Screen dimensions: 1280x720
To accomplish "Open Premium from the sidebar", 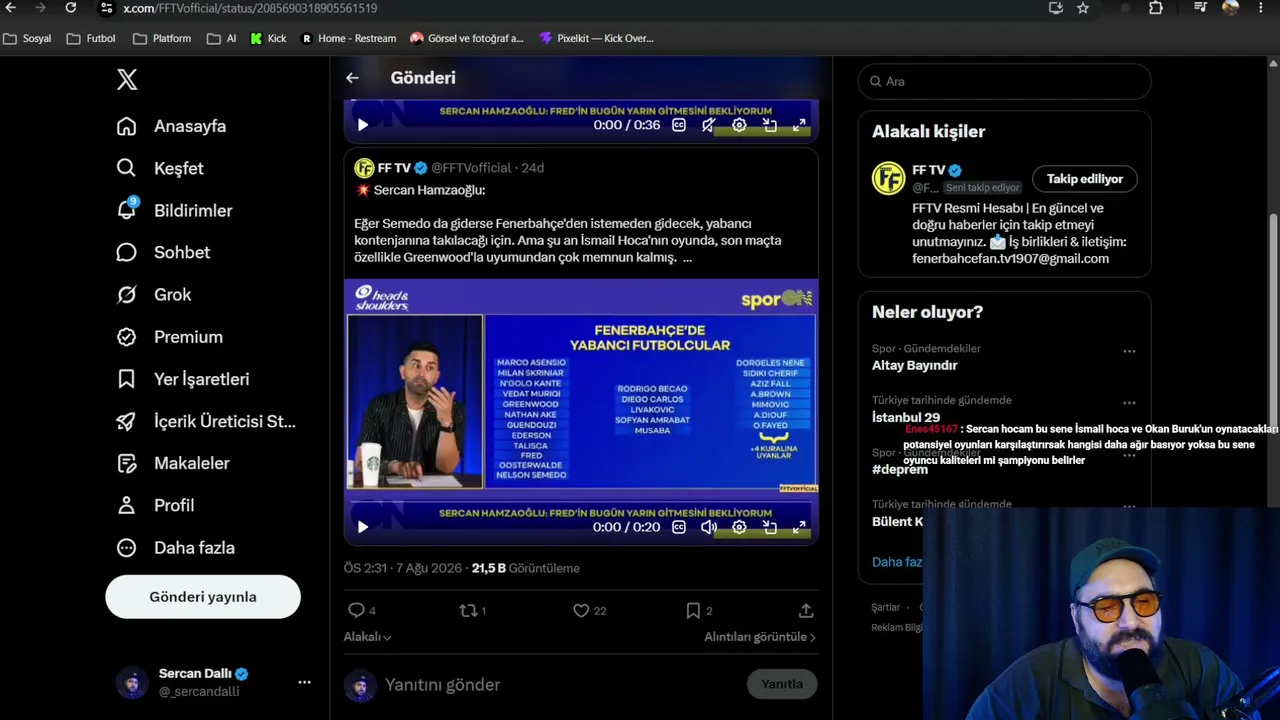I will pos(169,337).
